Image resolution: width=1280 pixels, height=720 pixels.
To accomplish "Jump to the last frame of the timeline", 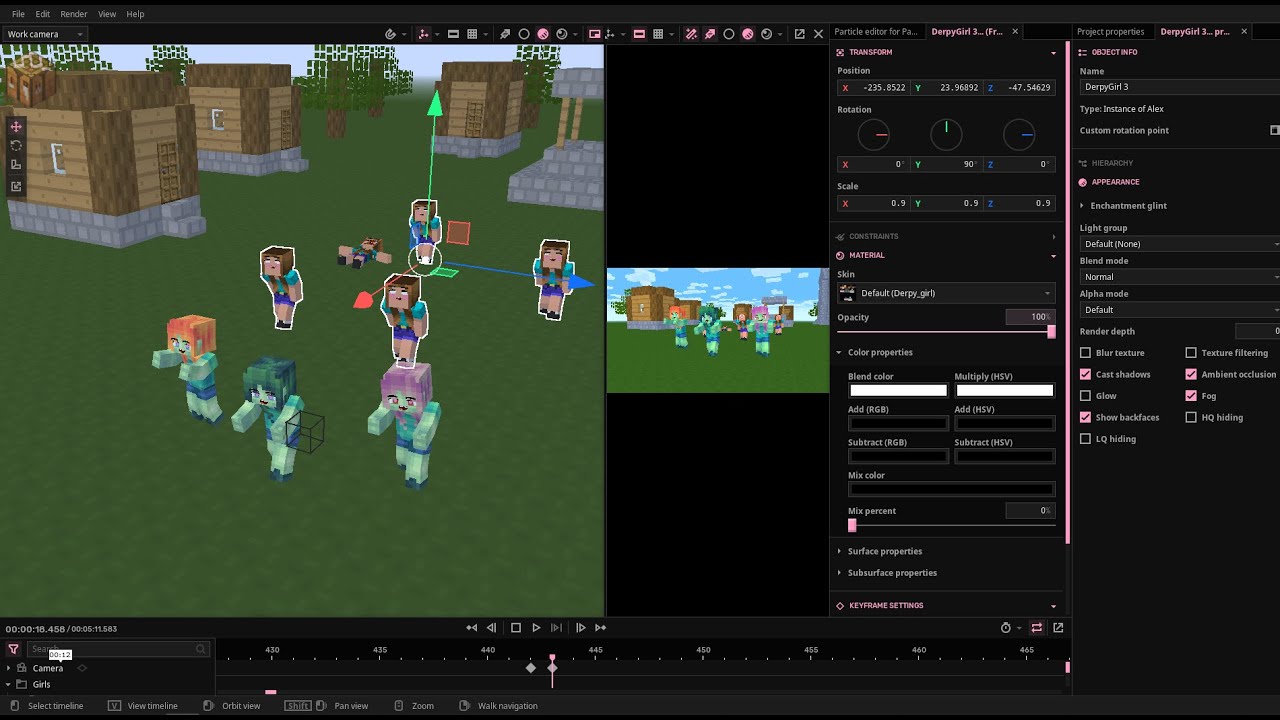I will (x=600, y=628).
